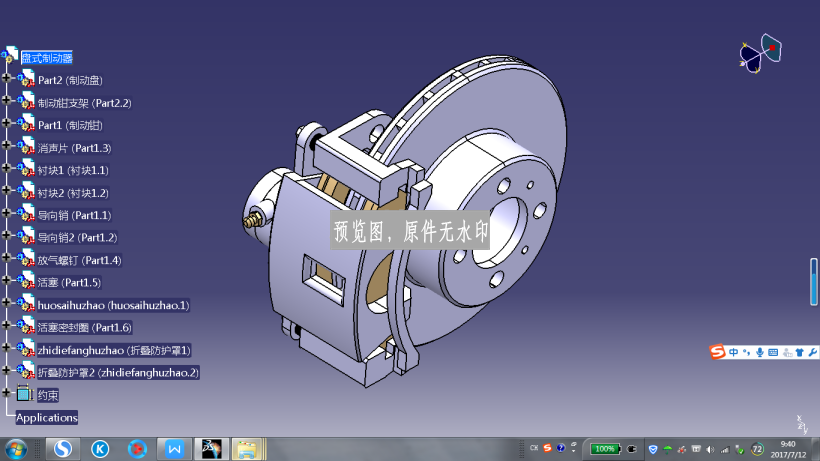
Task: Select 衬块1 (衬块1.1) label
Action: pos(73,170)
